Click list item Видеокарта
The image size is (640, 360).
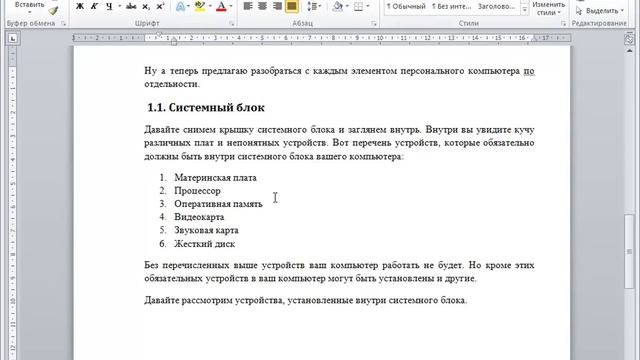point(199,217)
